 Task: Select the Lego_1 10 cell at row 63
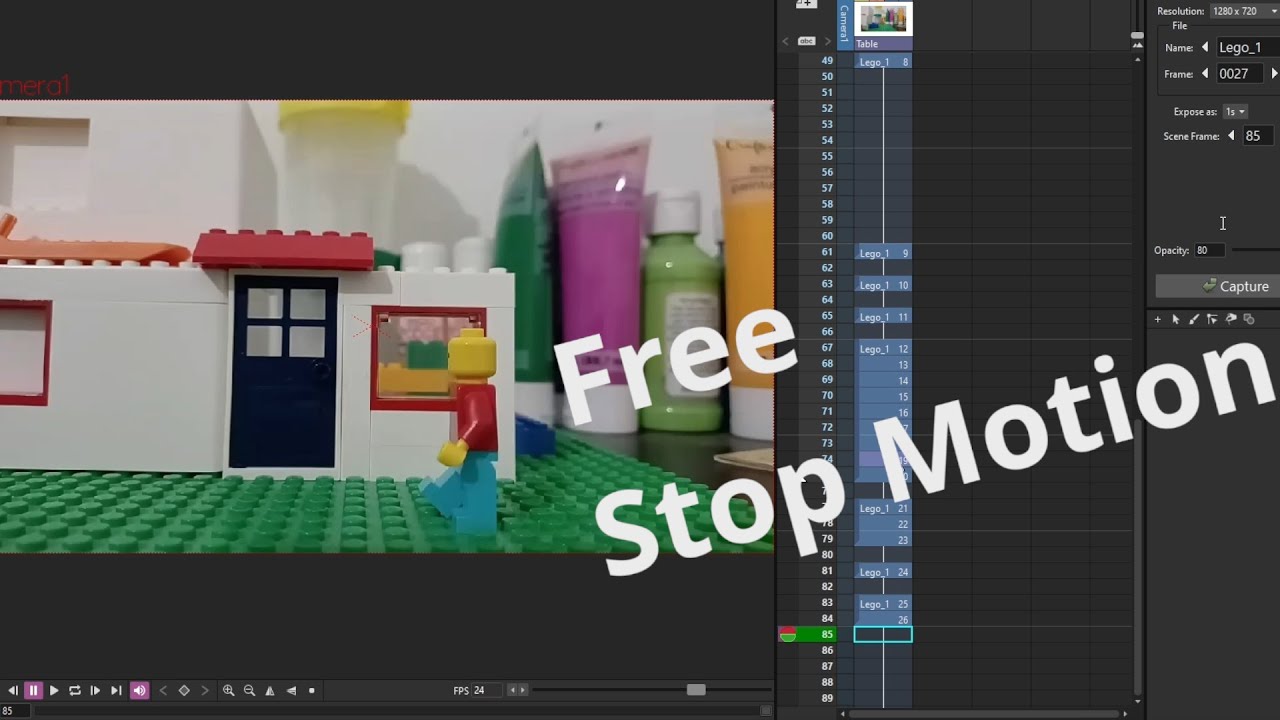[883, 285]
